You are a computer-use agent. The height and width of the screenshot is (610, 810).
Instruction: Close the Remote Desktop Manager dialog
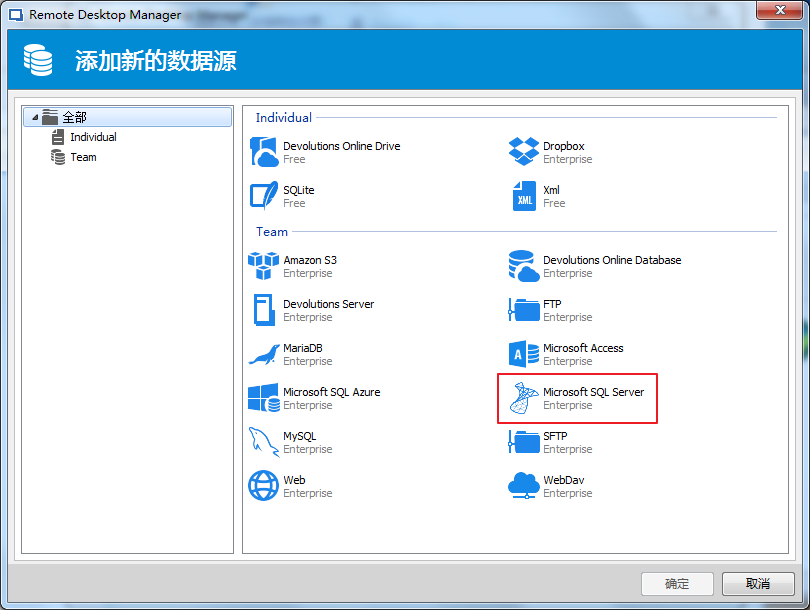pyautogui.click(x=780, y=10)
